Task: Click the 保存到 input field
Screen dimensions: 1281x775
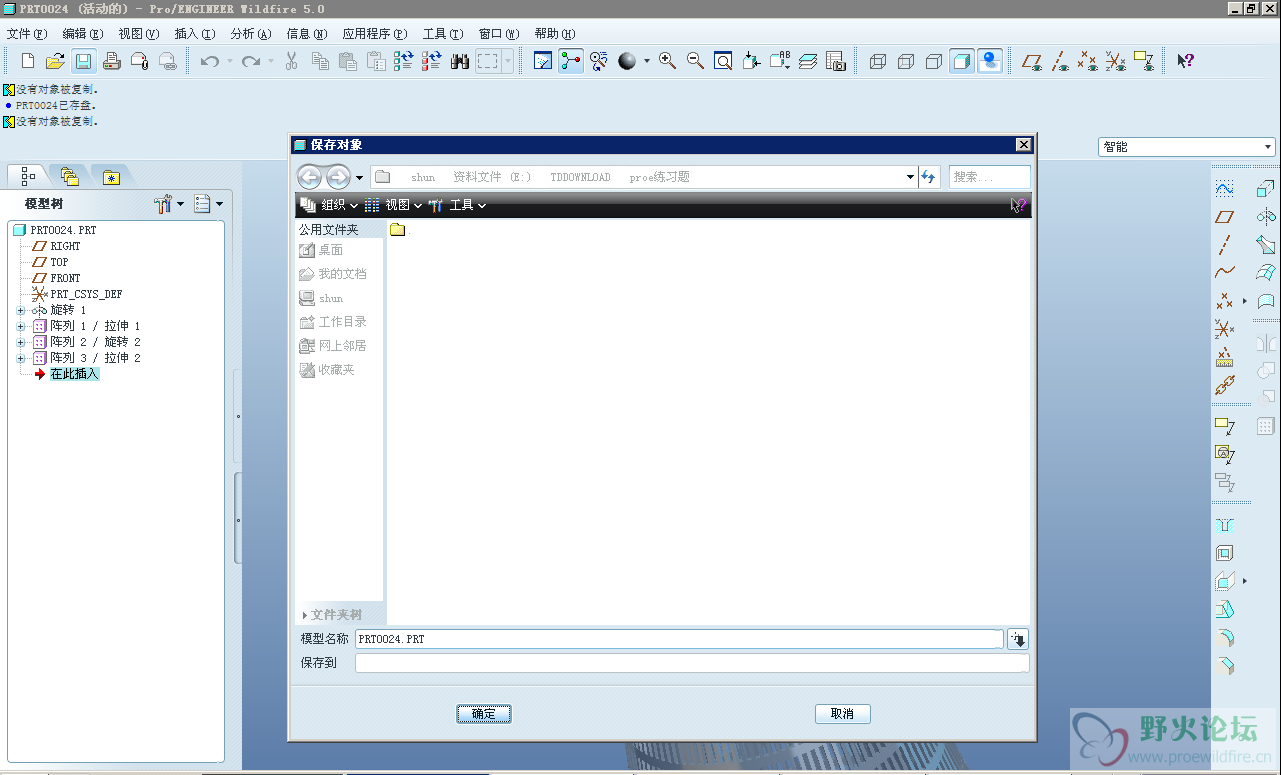Action: [x=692, y=663]
